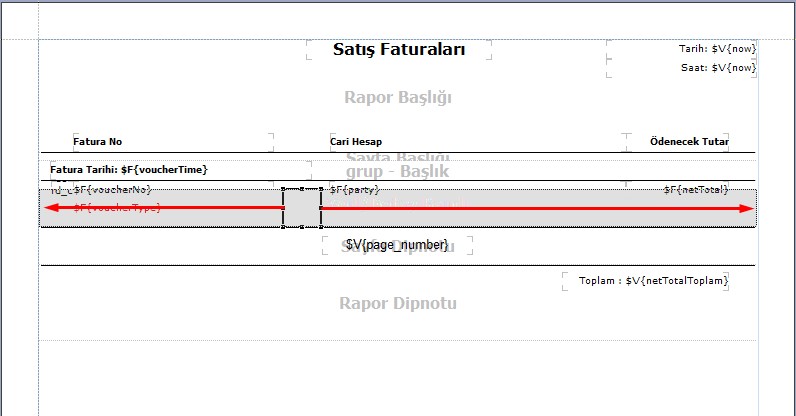Select the $V{page_number} field
Viewport: 796px width, 416px height.
coord(397,245)
